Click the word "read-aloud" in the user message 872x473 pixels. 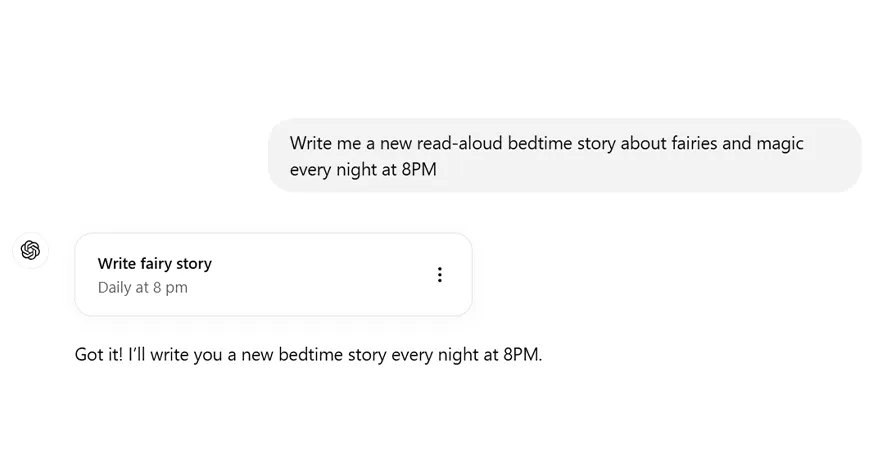460,143
